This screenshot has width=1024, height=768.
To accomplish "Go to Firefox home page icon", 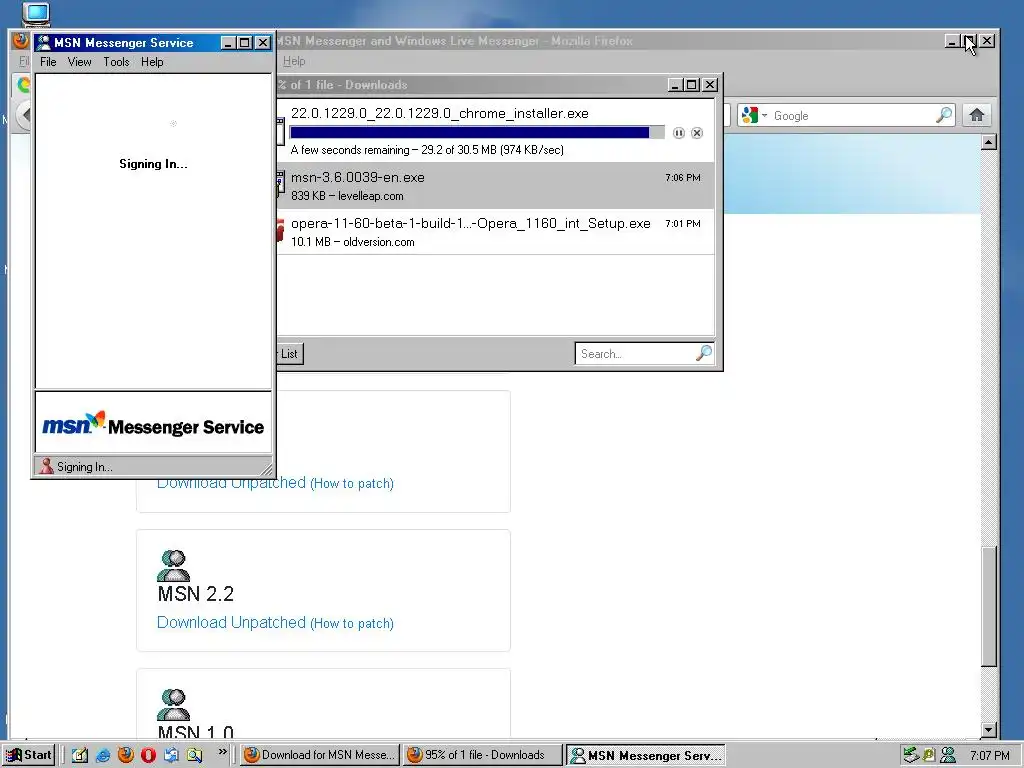I will 977,115.
